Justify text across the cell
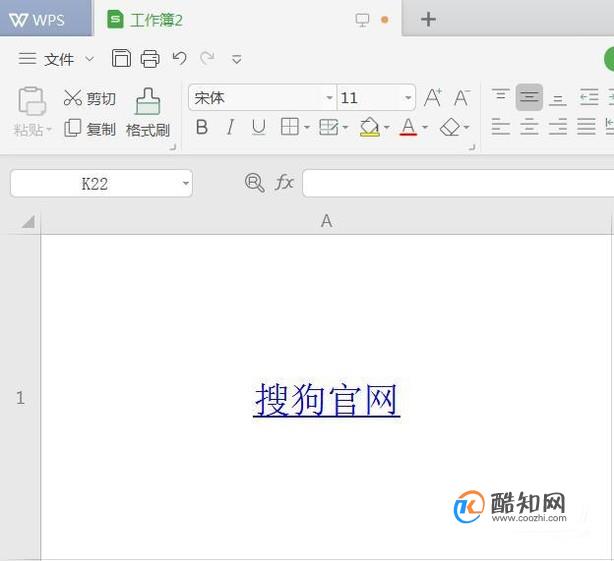This screenshot has width=614, height=561. click(586, 126)
